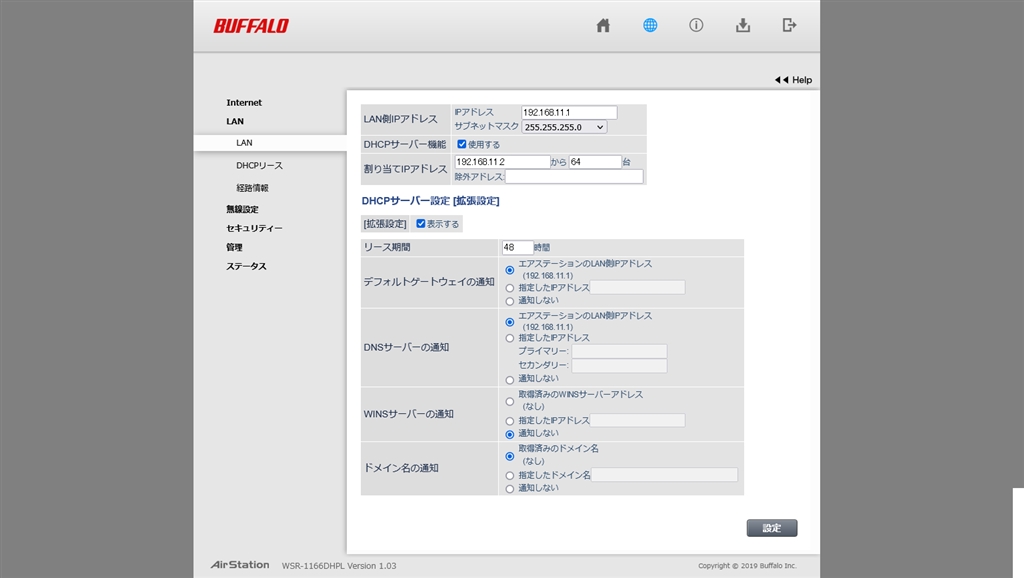This screenshot has height=578, width=1024.
Task: Click the BUFFALO logo
Action: (x=251, y=26)
